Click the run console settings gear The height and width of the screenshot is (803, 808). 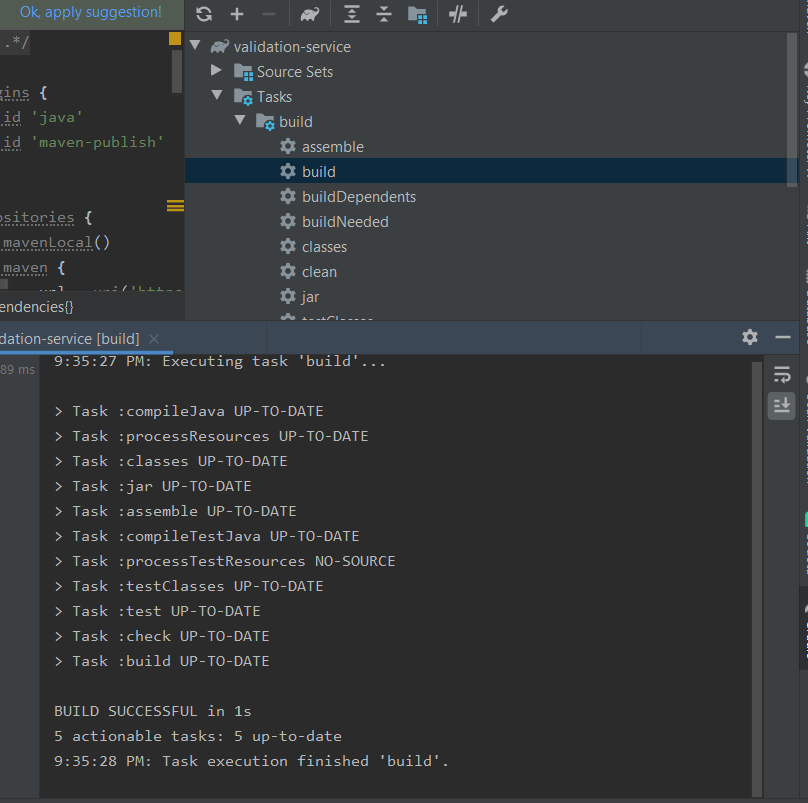point(750,338)
